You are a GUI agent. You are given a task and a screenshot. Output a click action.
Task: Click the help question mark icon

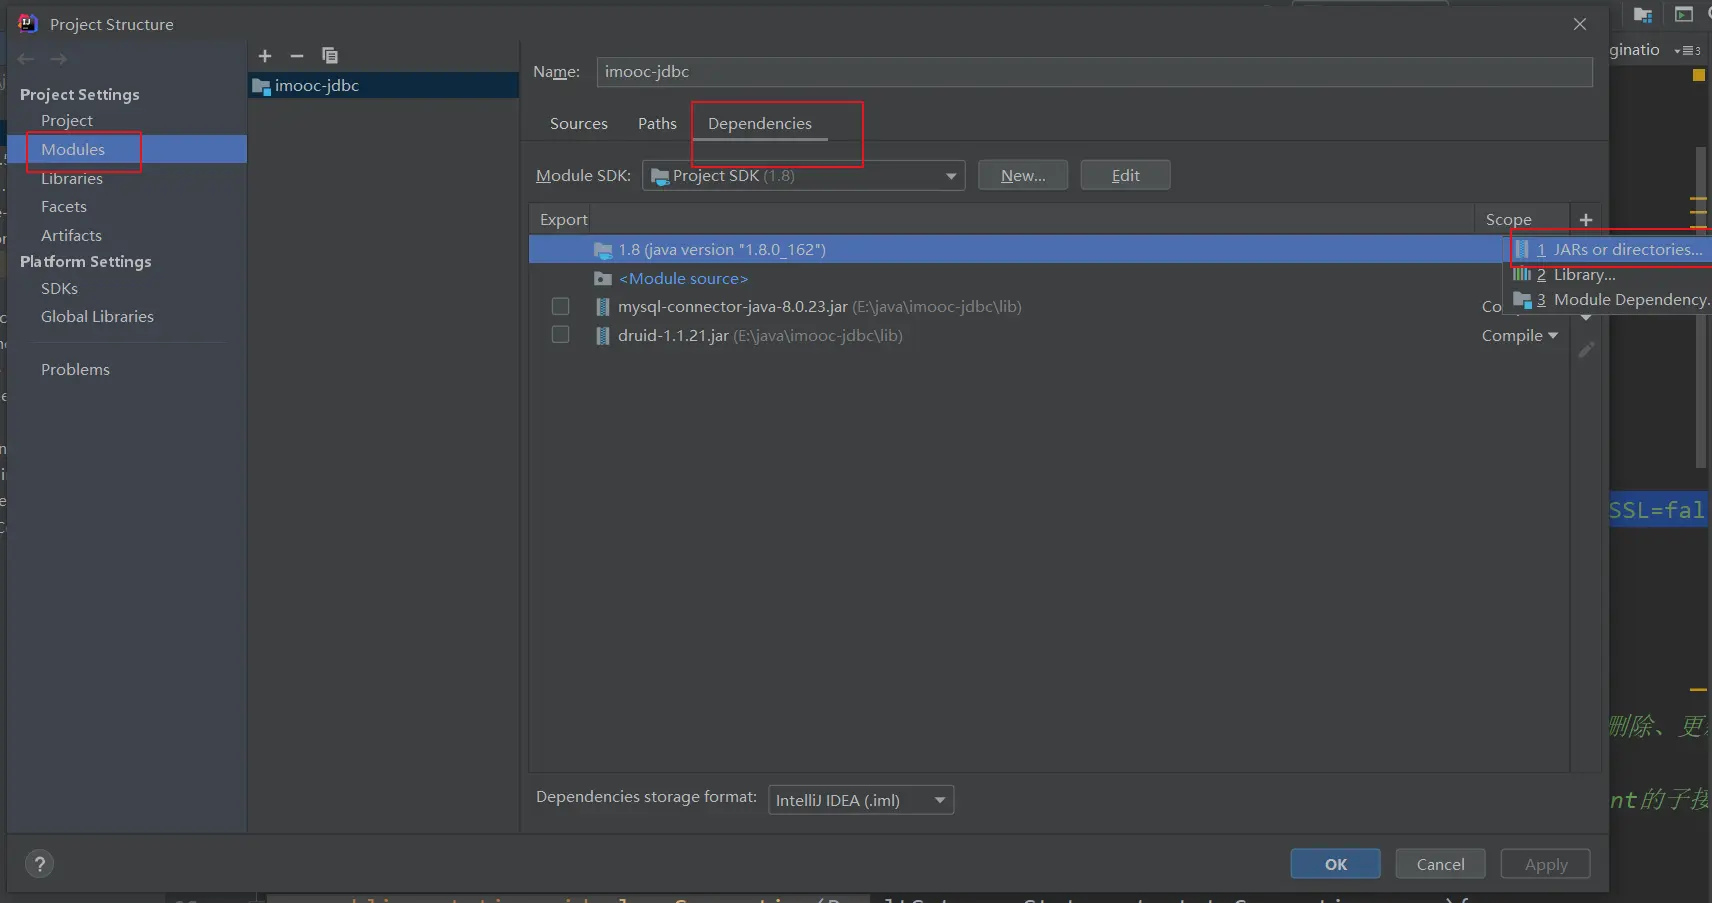coord(39,864)
